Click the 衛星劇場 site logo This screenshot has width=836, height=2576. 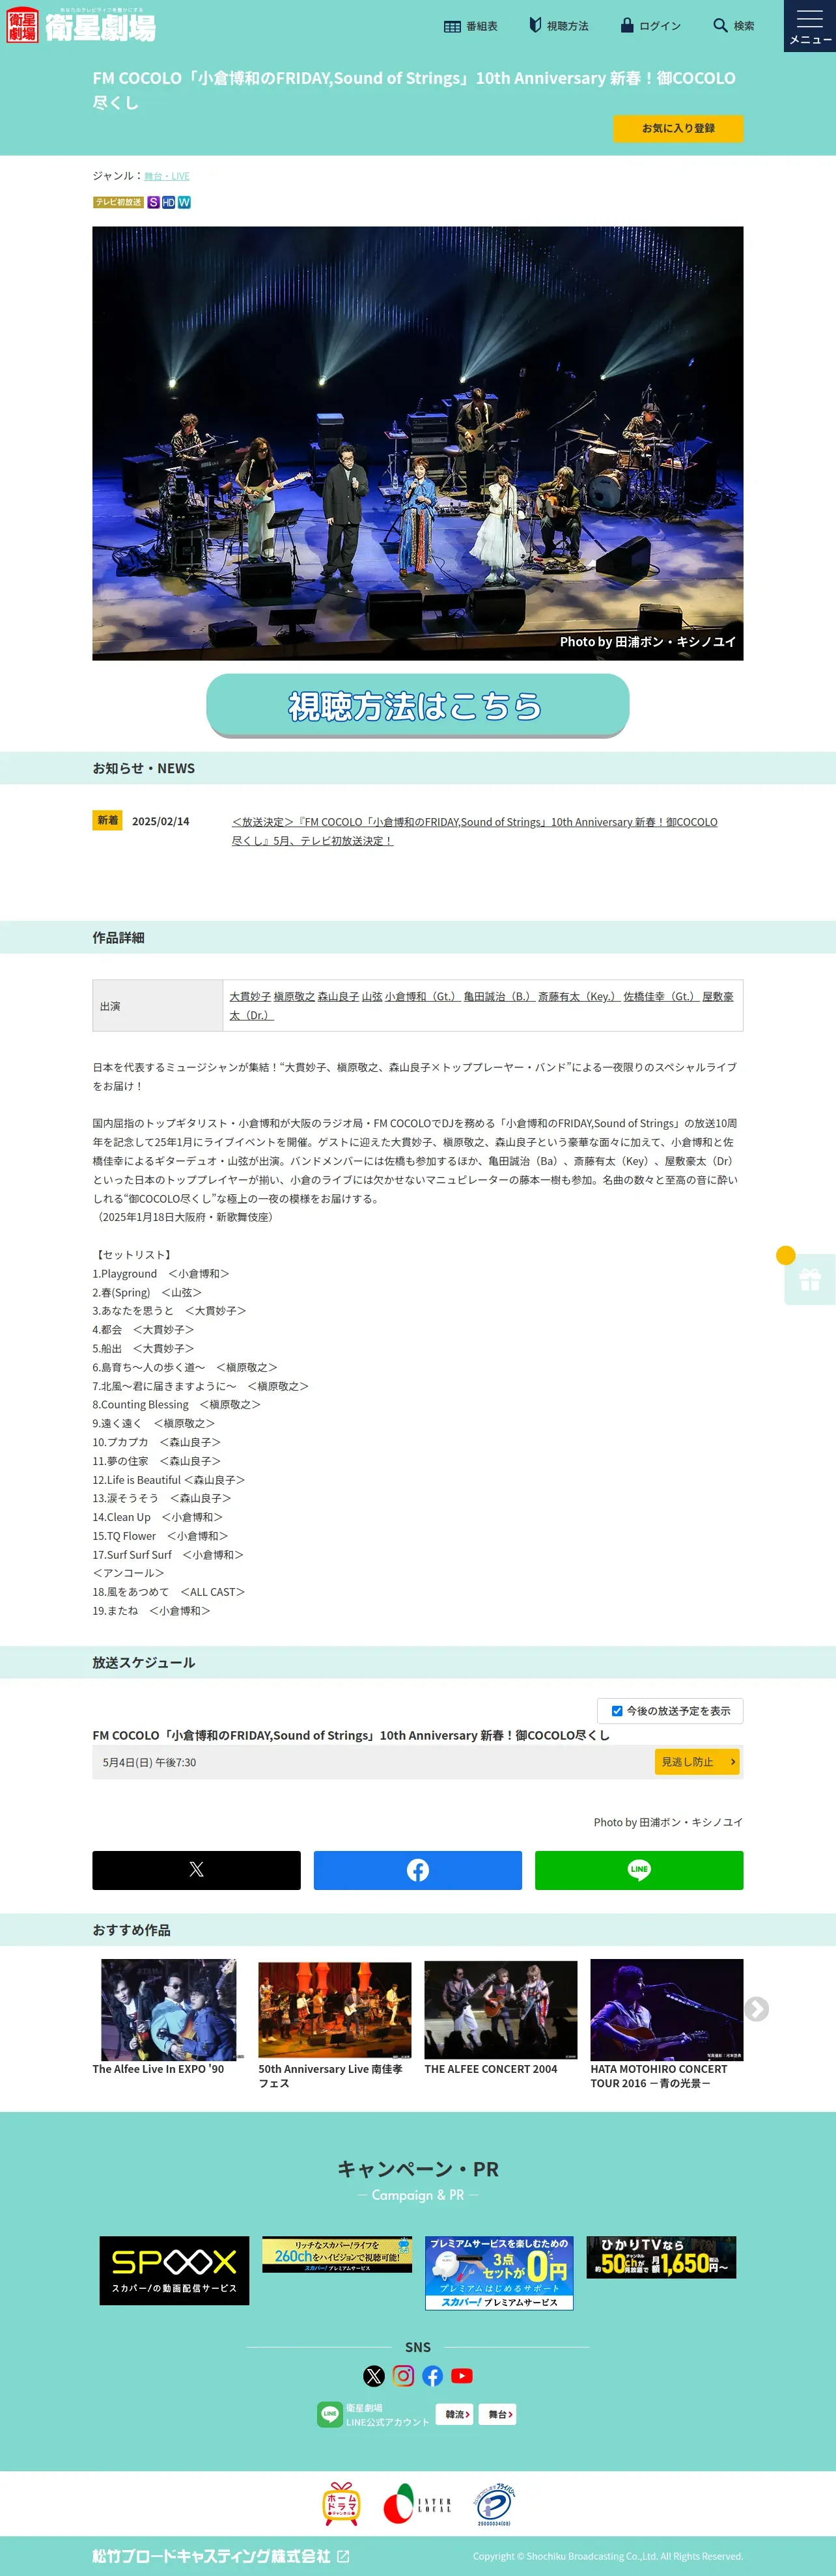tap(81, 26)
